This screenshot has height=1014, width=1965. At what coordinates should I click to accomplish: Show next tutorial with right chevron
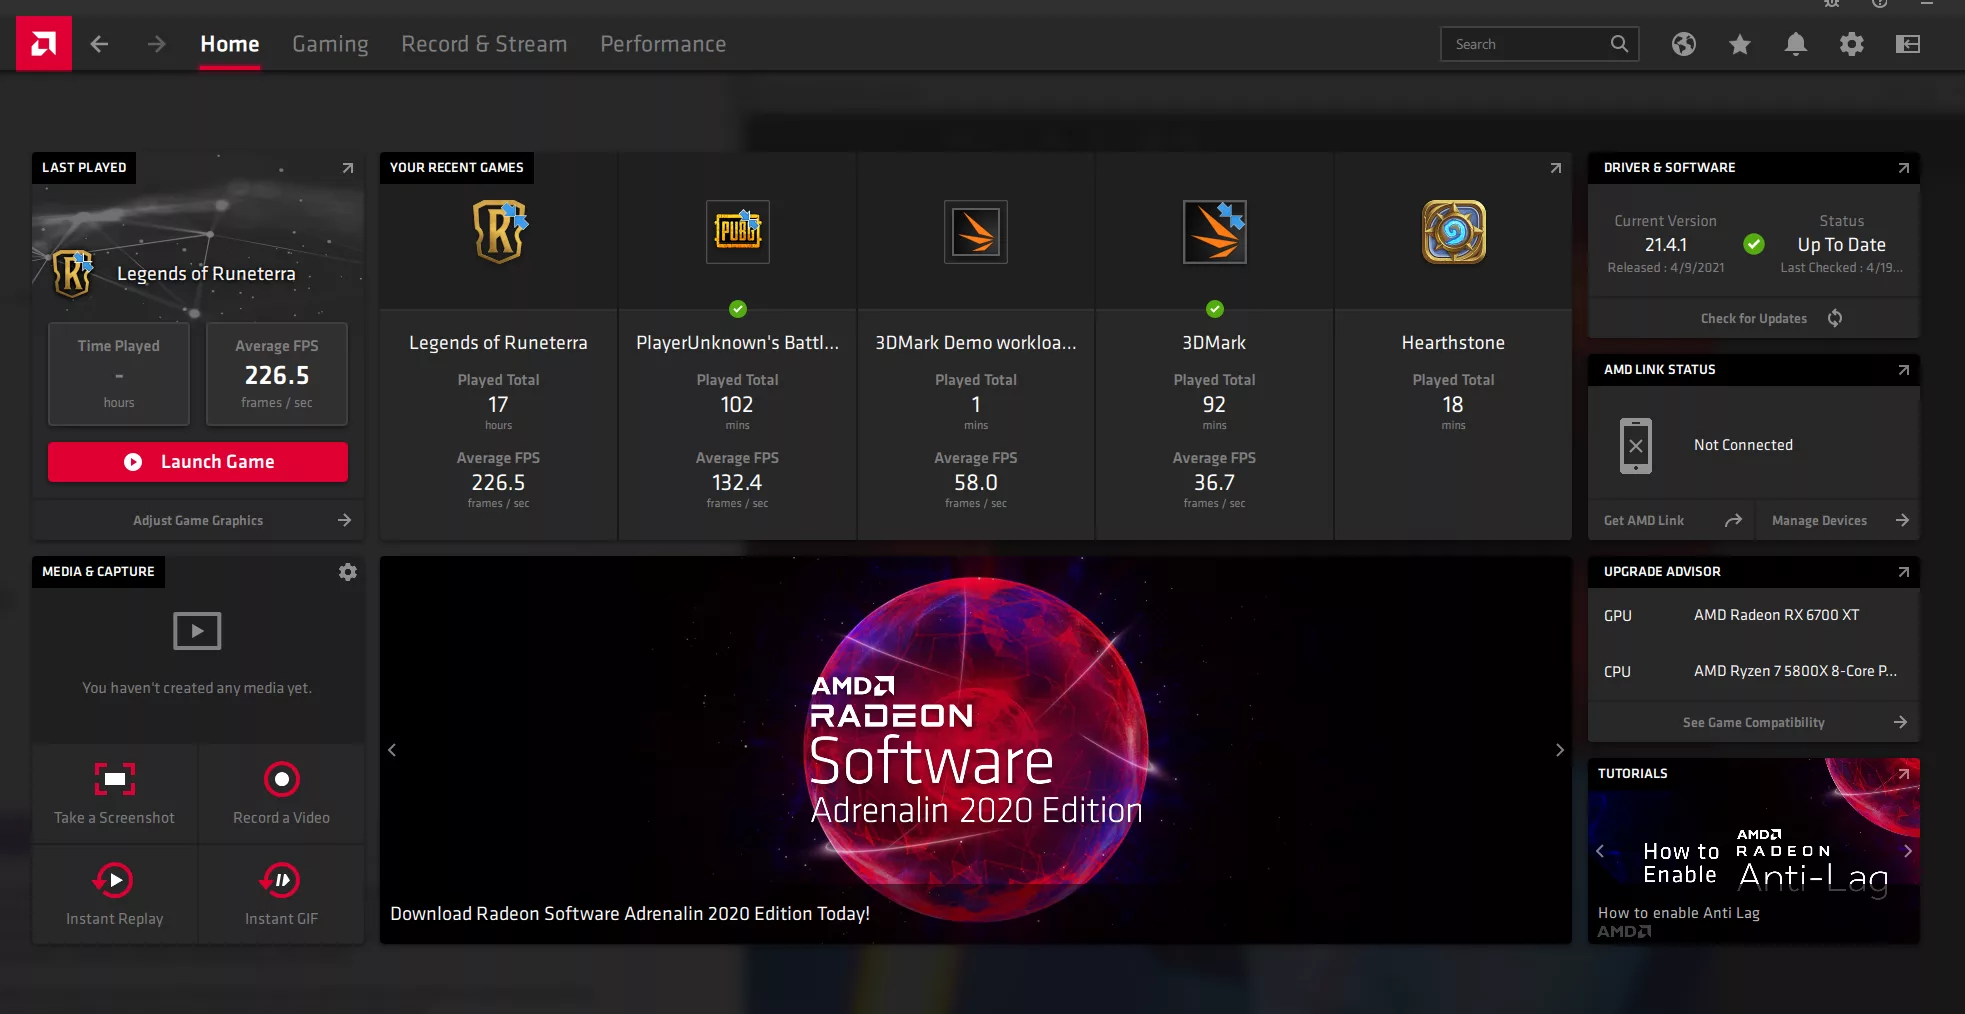[x=1908, y=851]
